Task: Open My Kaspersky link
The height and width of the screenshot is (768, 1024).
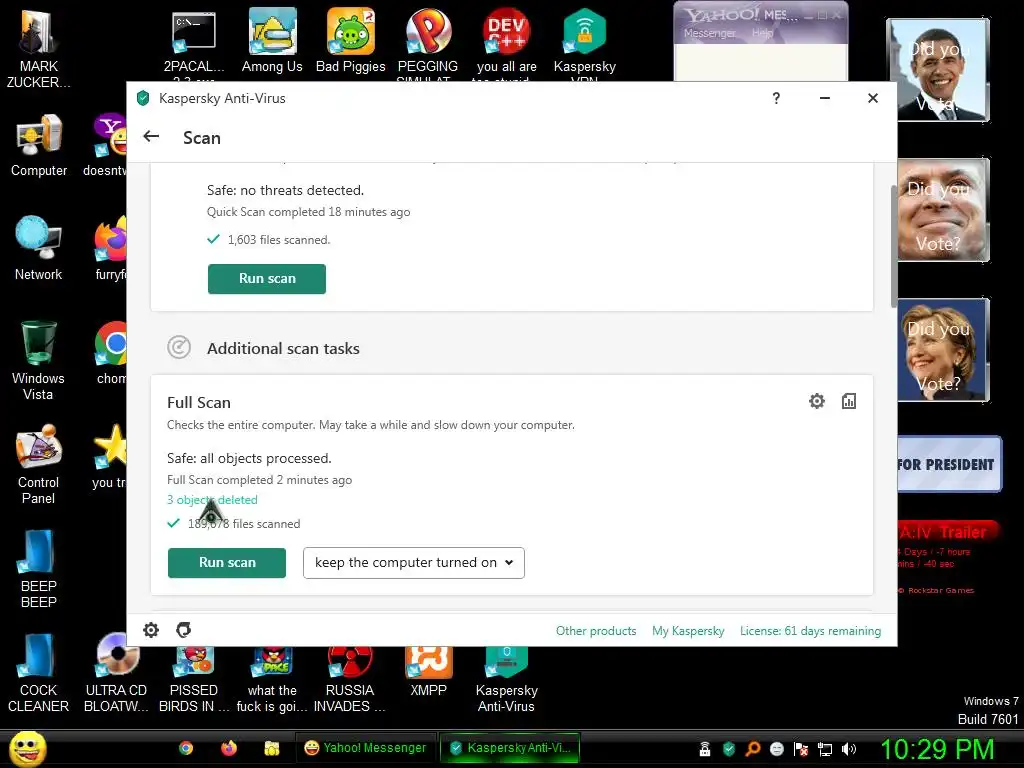Action: click(688, 631)
